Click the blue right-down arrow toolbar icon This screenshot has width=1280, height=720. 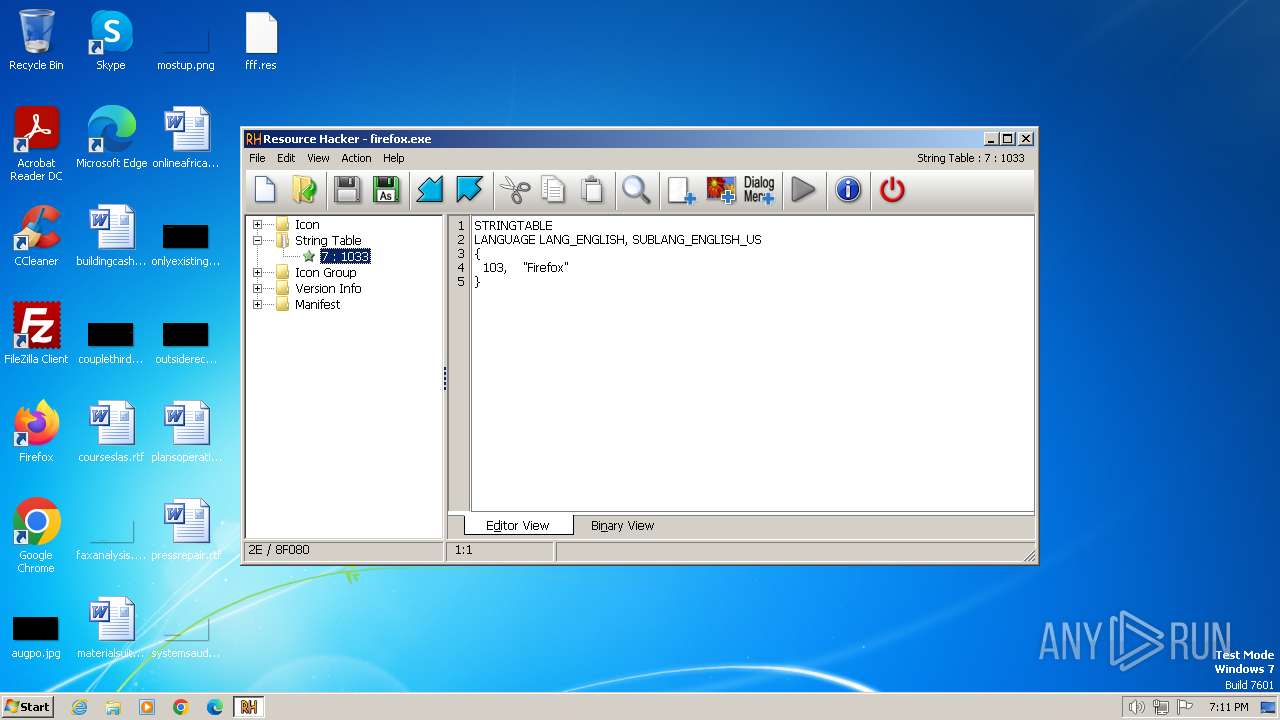coord(469,189)
